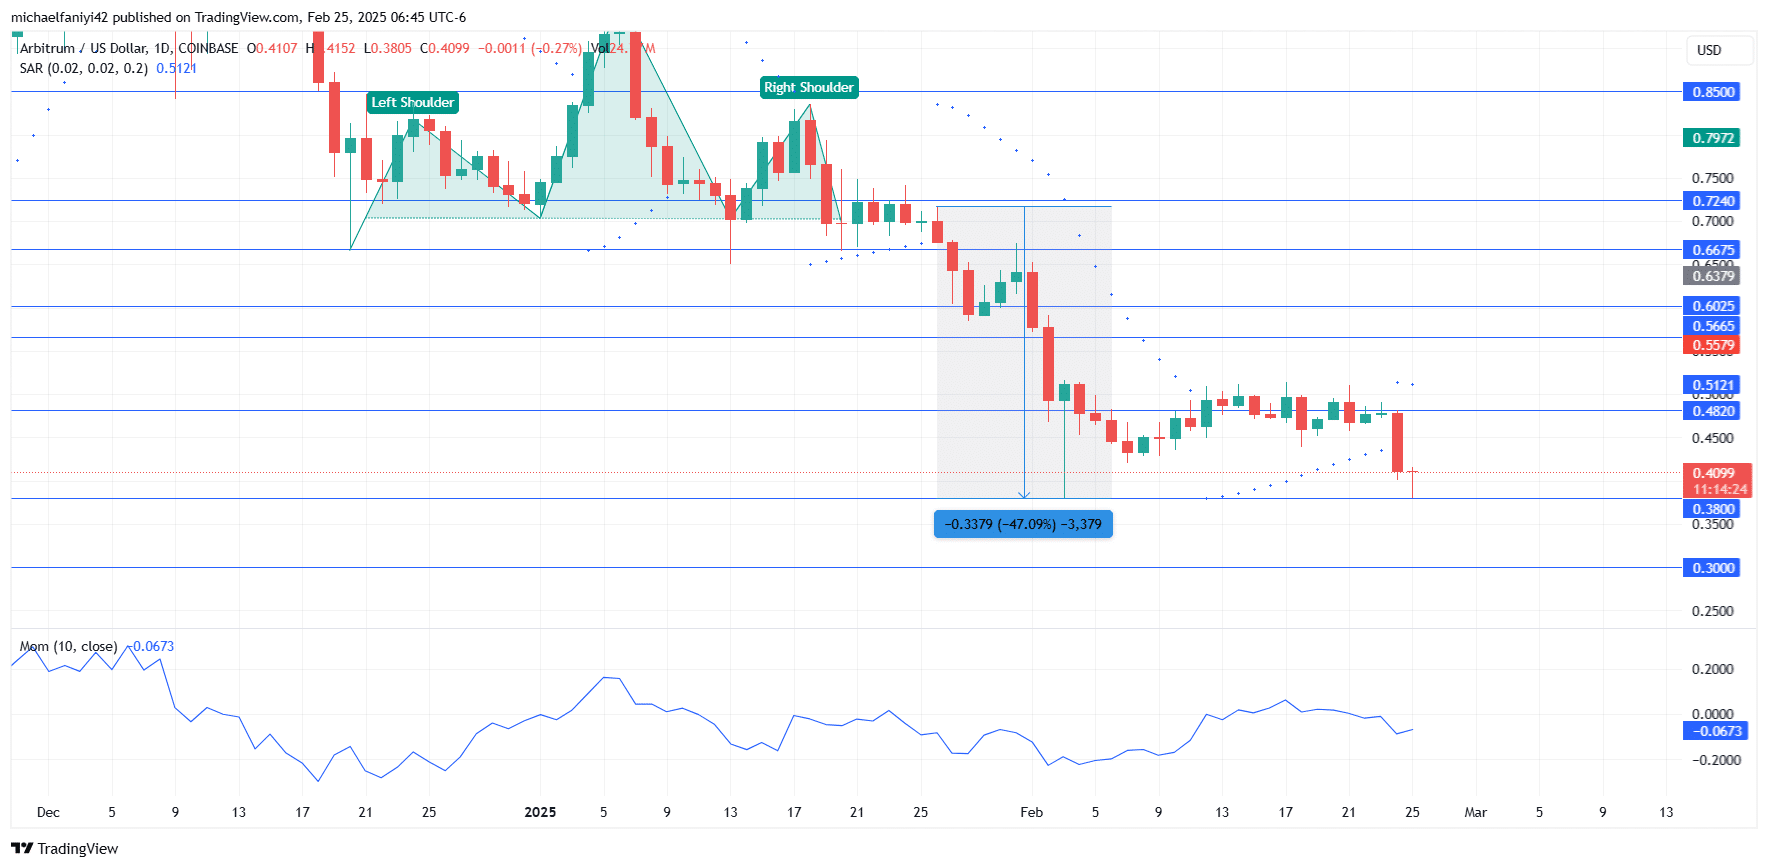Image resolution: width=1768 pixels, height=868 pixels.
Task: Click the 0.5121 SAR value label on axis
Action: 1712,385
